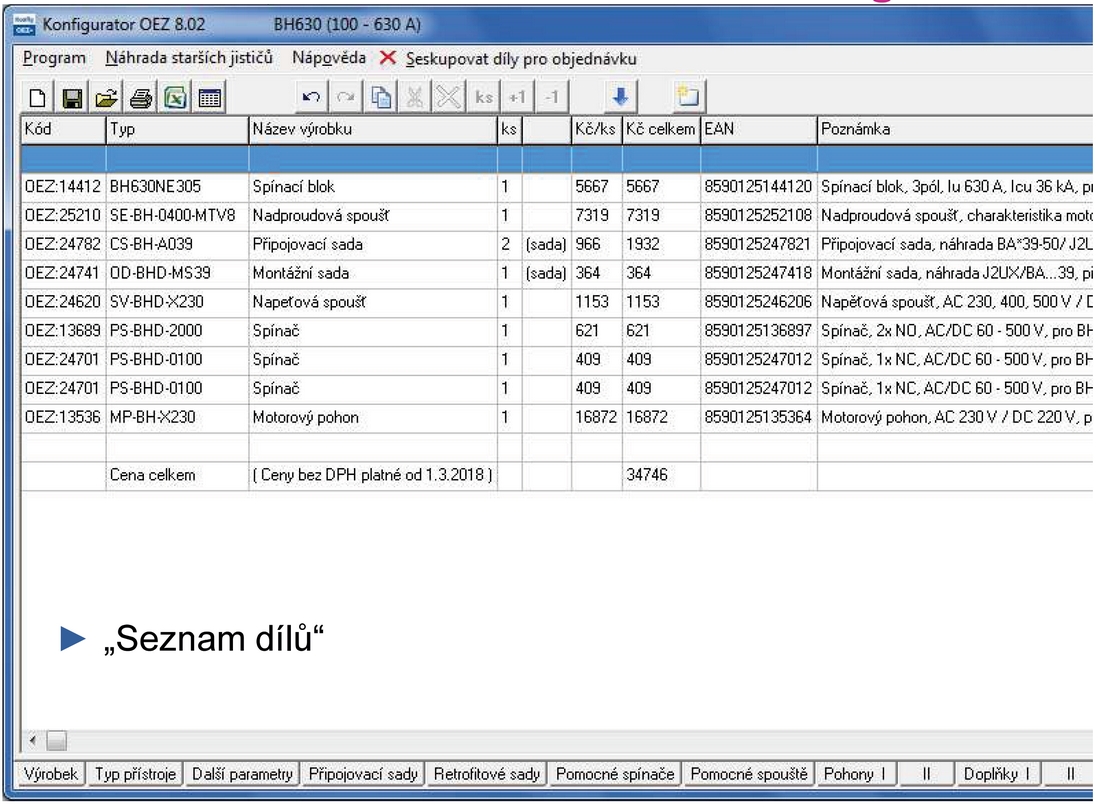
Task: Click the Montážní sada name cell
Action: coord(373,273)
